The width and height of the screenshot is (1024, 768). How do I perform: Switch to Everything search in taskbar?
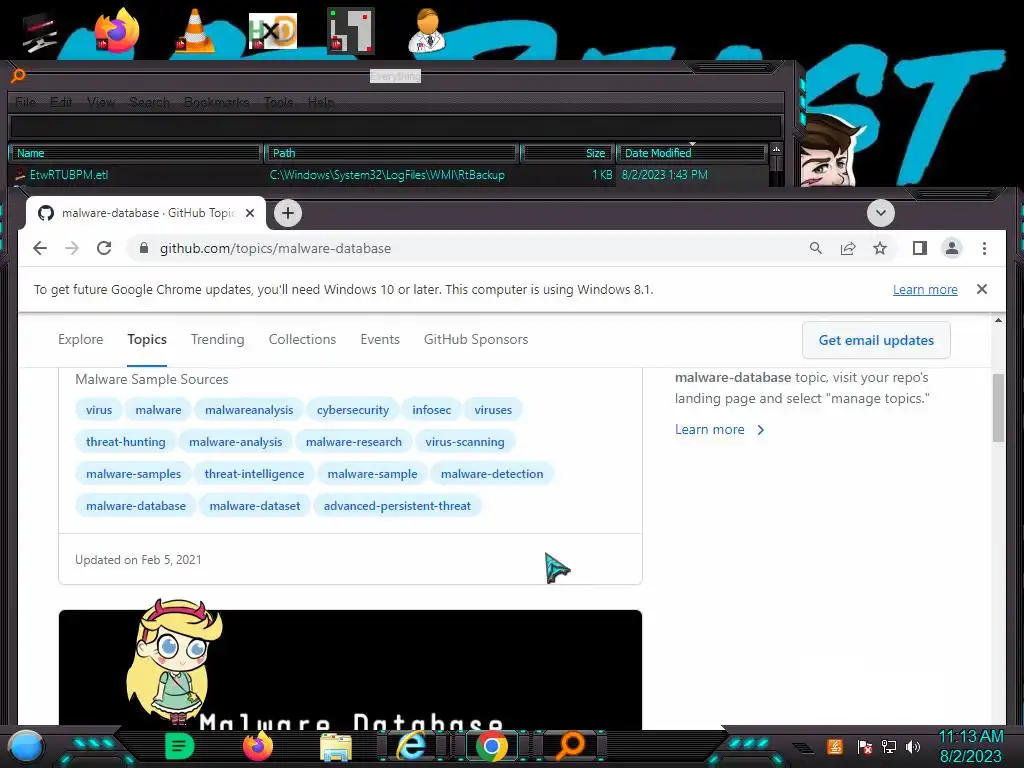pyautogui.click(x=570, y=746)
